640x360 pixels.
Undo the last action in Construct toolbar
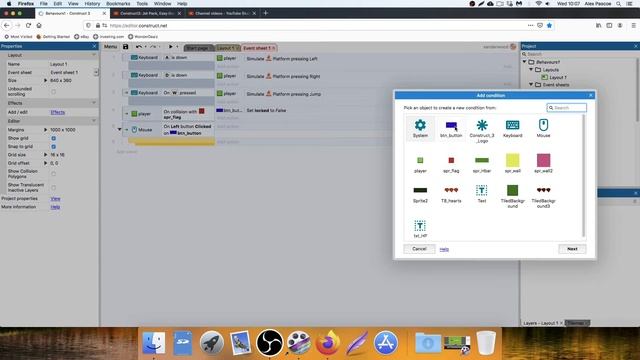139,47
